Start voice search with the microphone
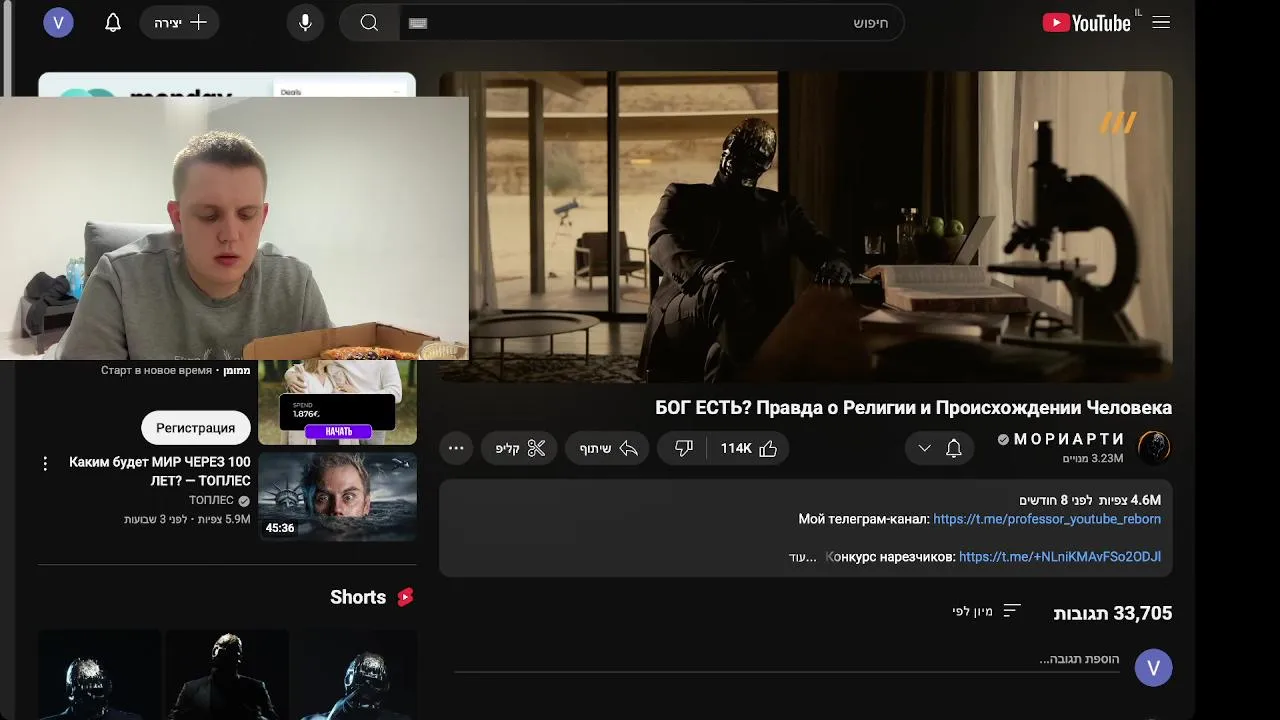The width and height of the screenshot is (1280, 720). point(305,23)
